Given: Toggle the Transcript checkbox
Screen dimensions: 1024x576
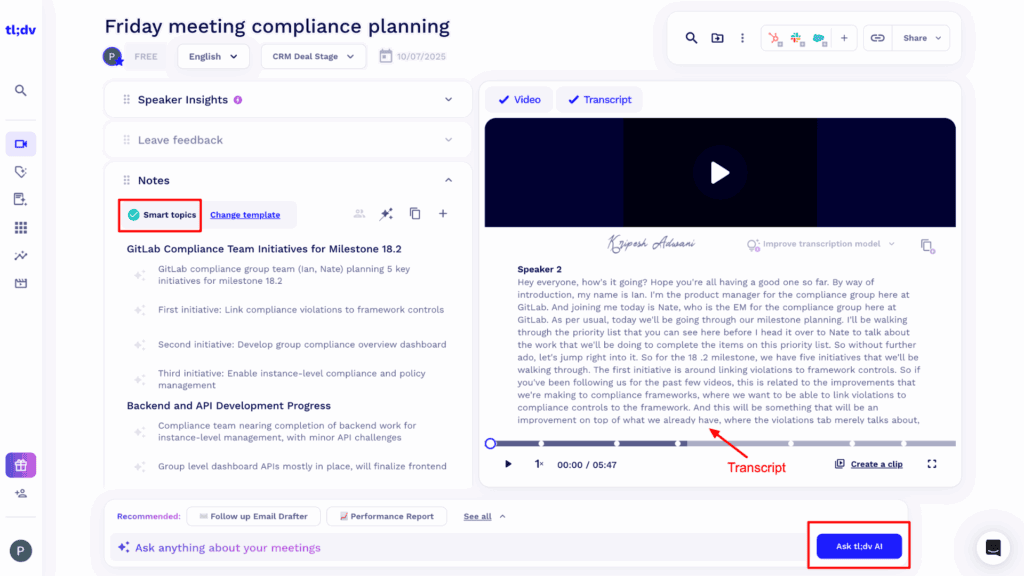Looking at the screenshot, I should pyautogui.click(x=598, y=99).
